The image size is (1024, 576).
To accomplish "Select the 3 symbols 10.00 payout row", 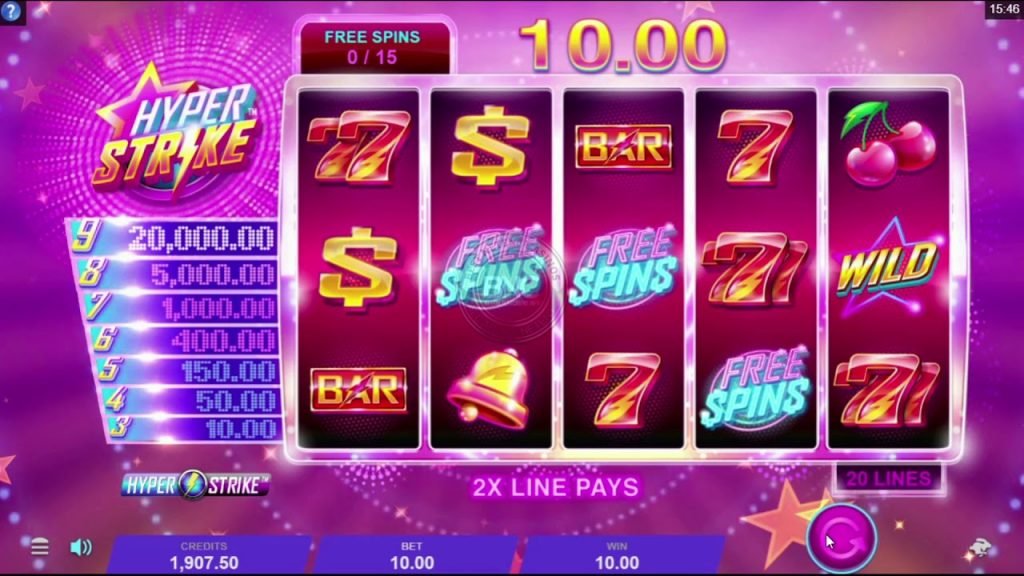I will (194, 428).
